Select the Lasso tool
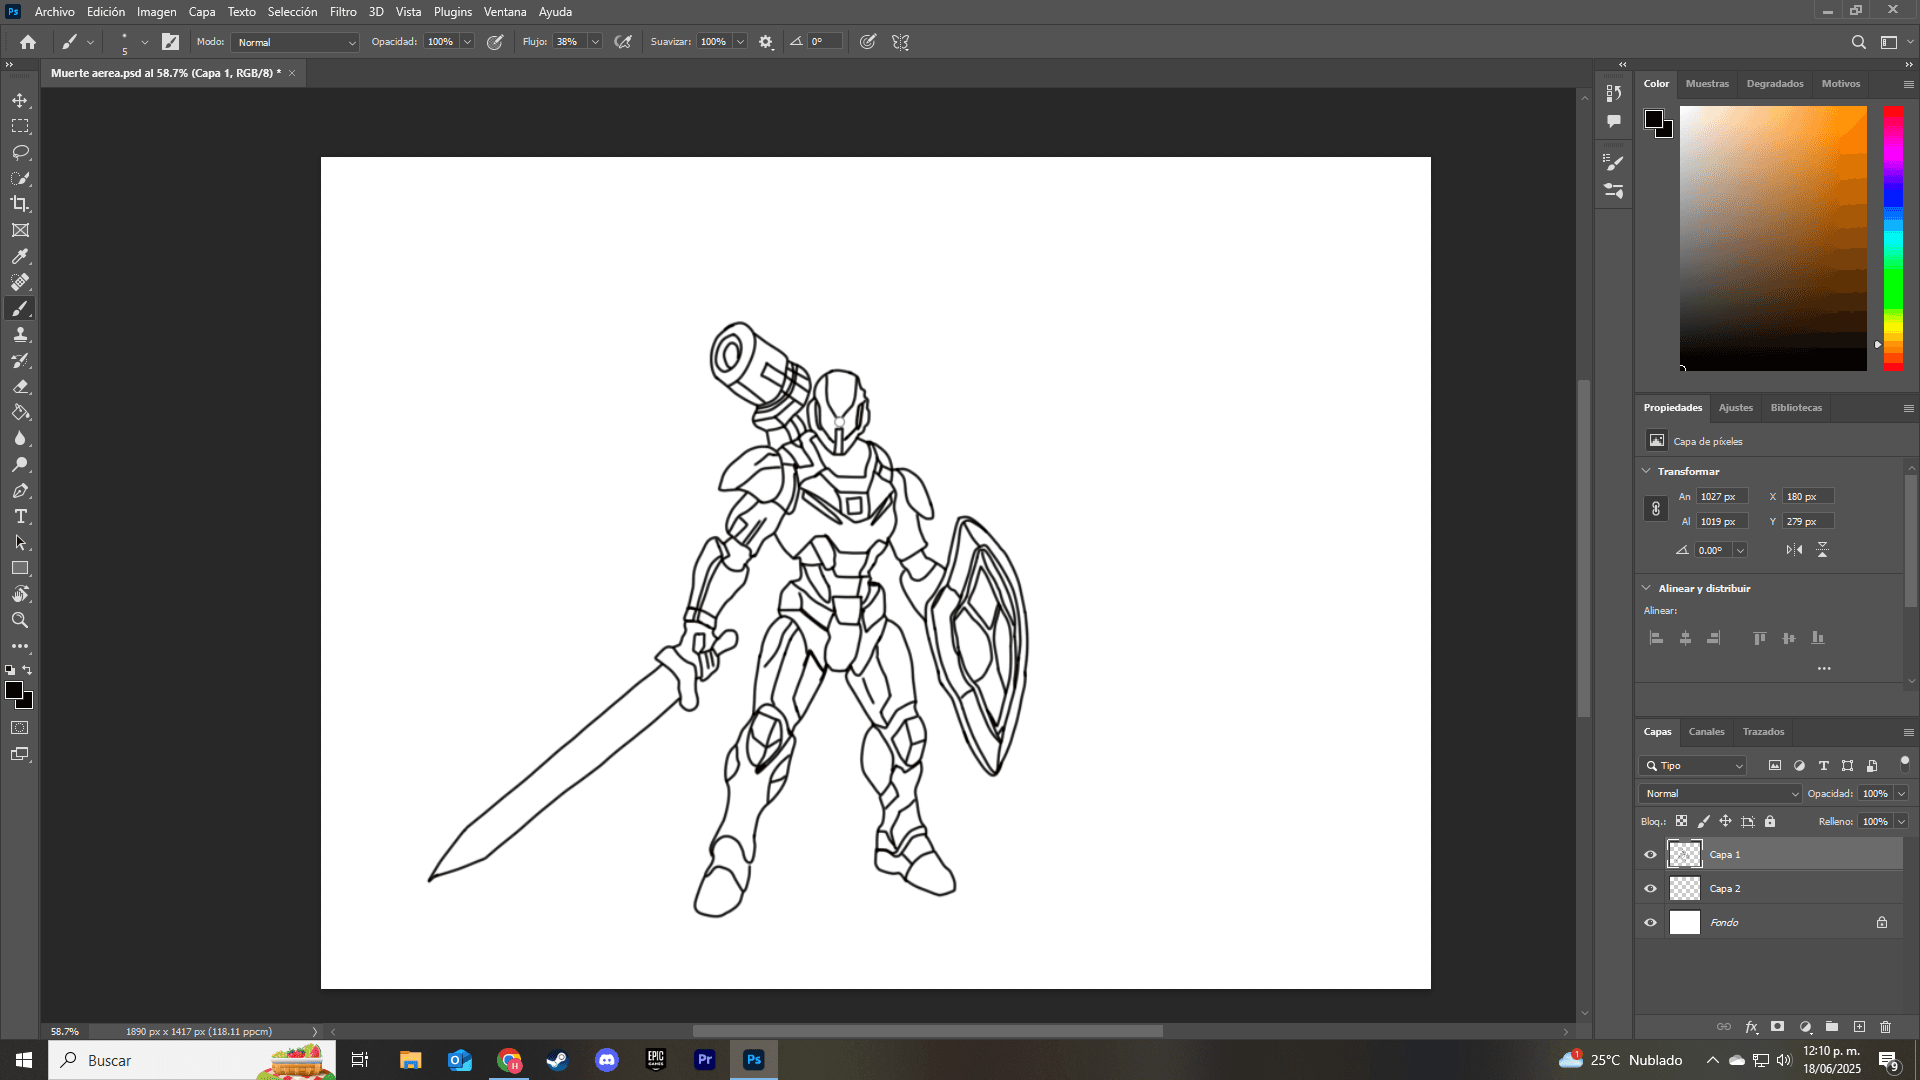 tap(20, 152)
